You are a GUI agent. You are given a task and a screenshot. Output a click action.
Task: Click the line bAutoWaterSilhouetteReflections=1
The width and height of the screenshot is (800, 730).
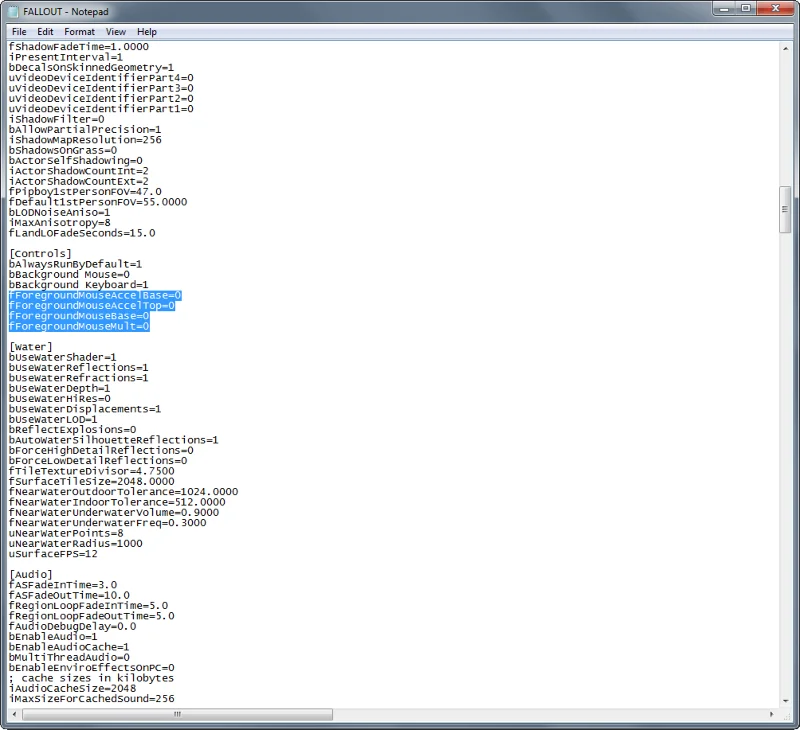pyautogui.click(x=113, y=440)
